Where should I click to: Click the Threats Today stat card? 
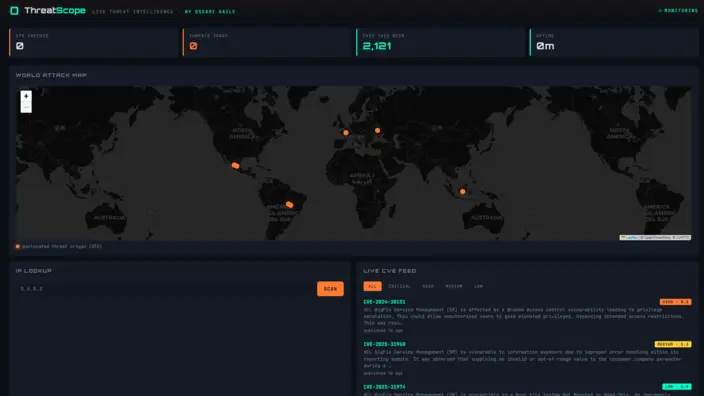point(267,42)
